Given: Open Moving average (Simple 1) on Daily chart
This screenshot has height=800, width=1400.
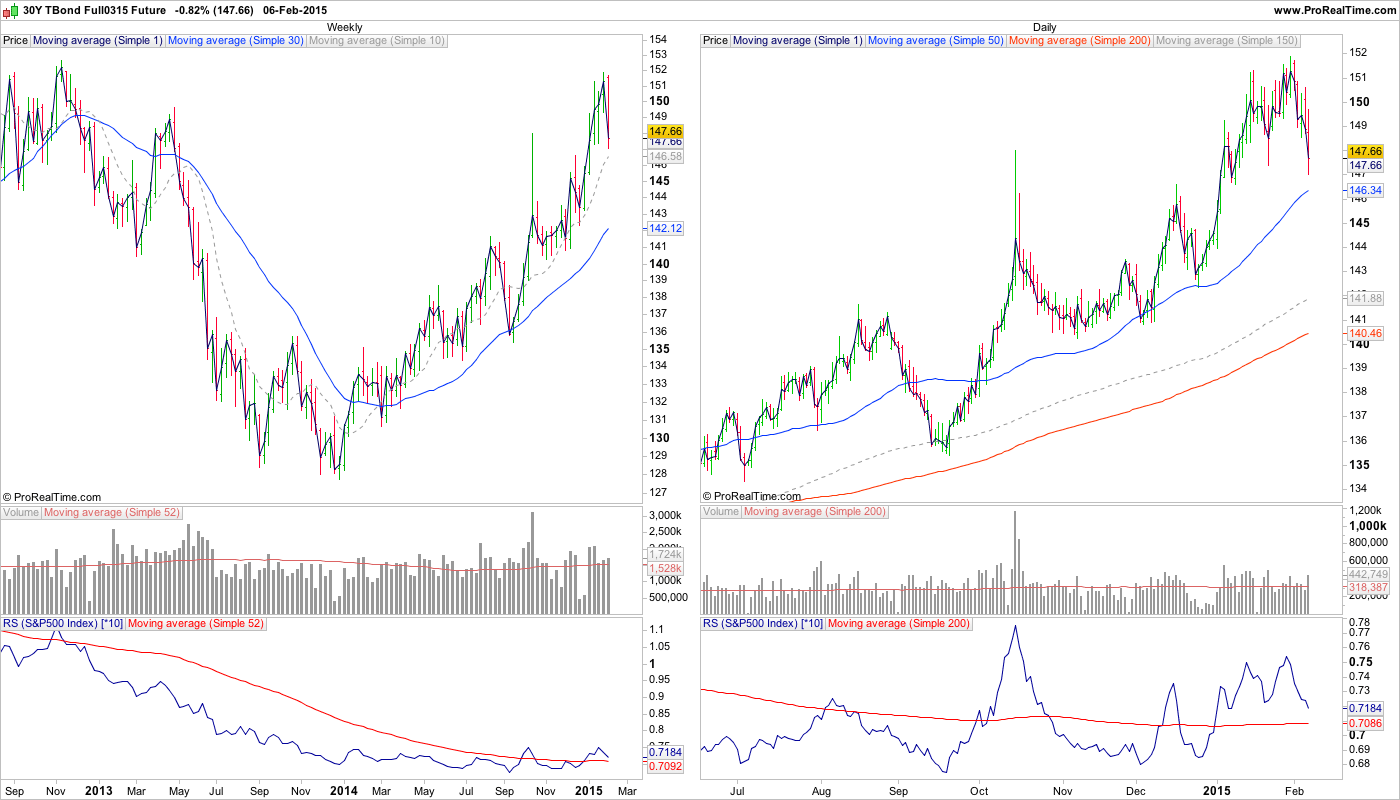Looking at the screenshot, I should pos(797,41).
